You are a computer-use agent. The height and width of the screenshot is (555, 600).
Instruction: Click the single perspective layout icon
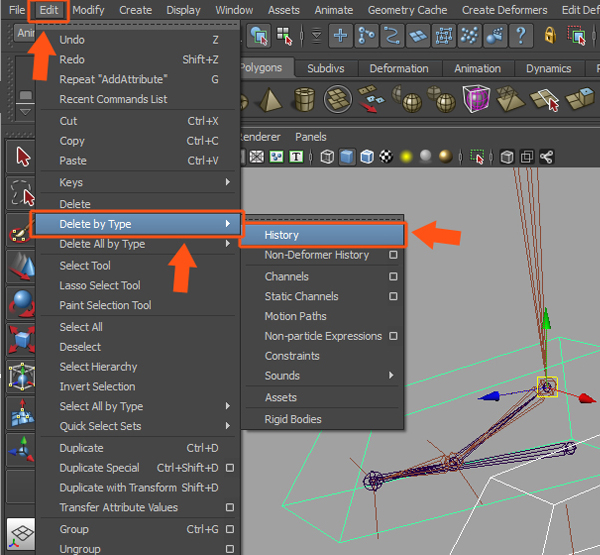pyautogui.click(x=21, y=534)
